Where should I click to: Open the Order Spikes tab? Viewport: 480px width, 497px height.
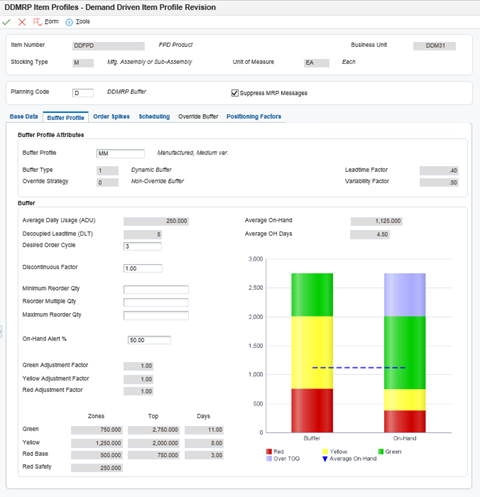pyautogui.click(x=111, y=116)
